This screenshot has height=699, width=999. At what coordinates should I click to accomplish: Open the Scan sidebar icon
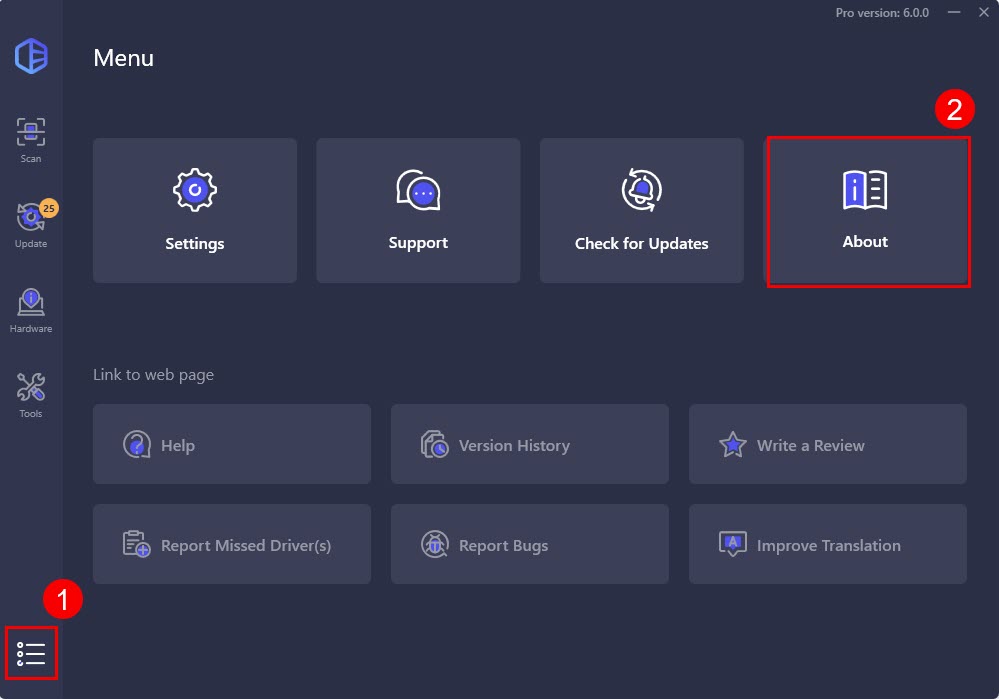tap(31, 139)
